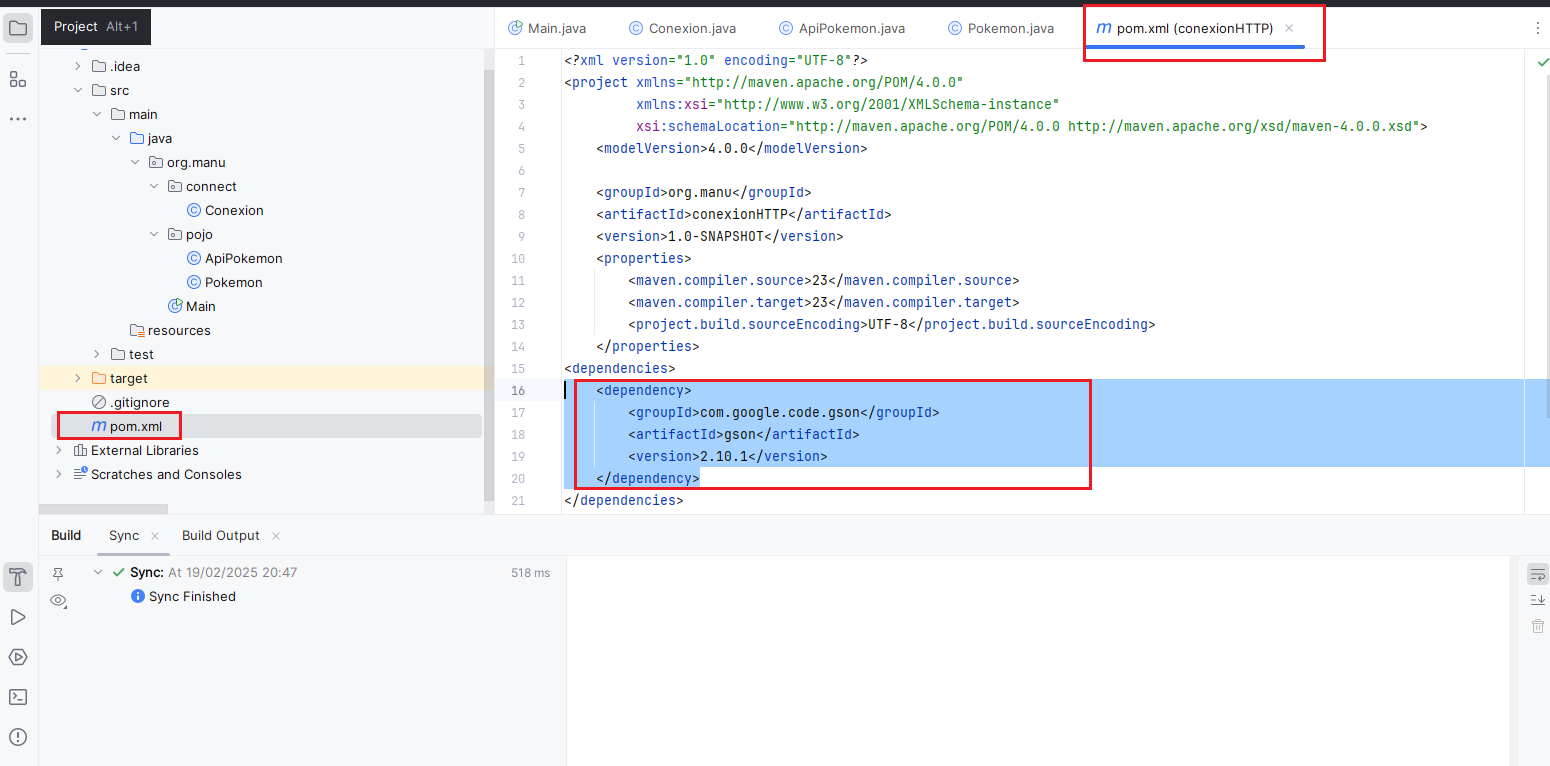Collapse the Sync result node
Image resolution: width=1550 pixels, height=766 pixels.
pos(98,573)
